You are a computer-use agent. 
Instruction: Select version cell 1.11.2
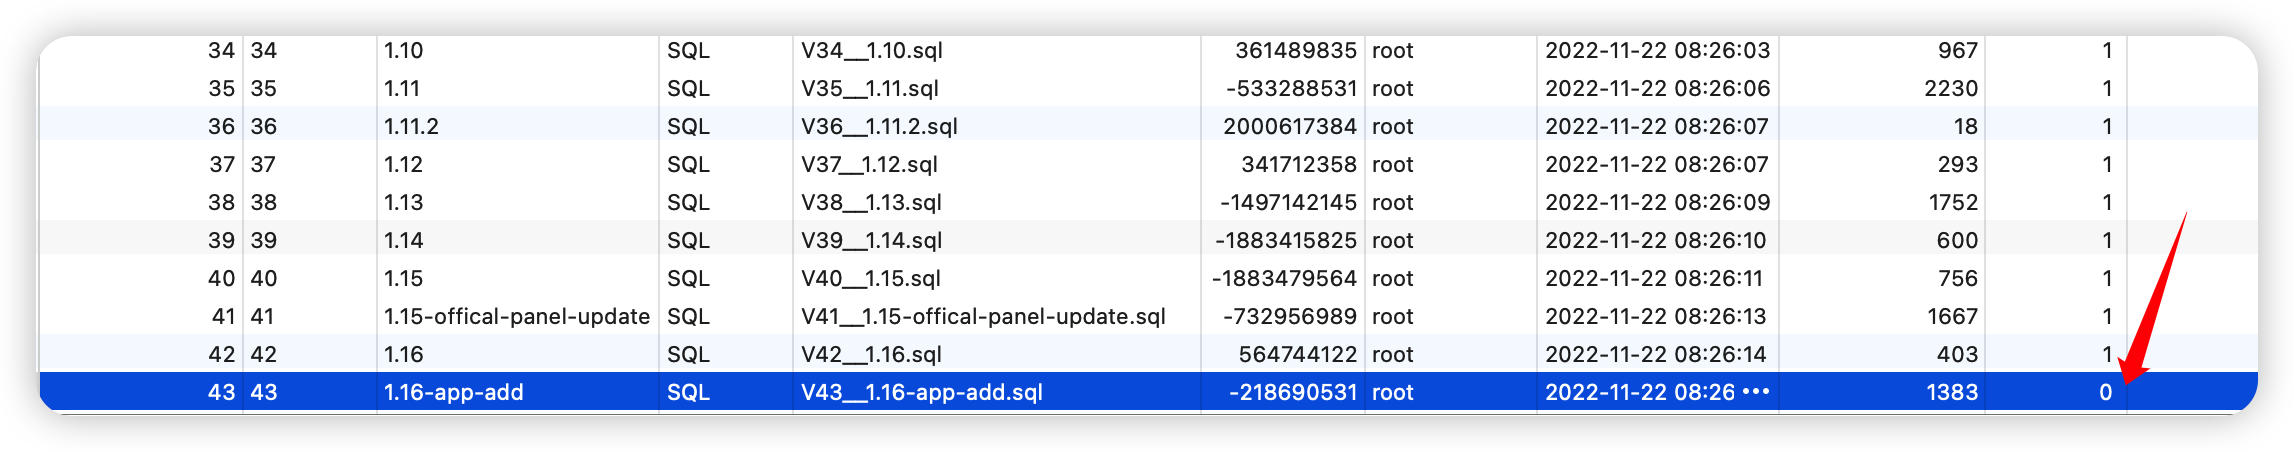(x=411, y=126)
